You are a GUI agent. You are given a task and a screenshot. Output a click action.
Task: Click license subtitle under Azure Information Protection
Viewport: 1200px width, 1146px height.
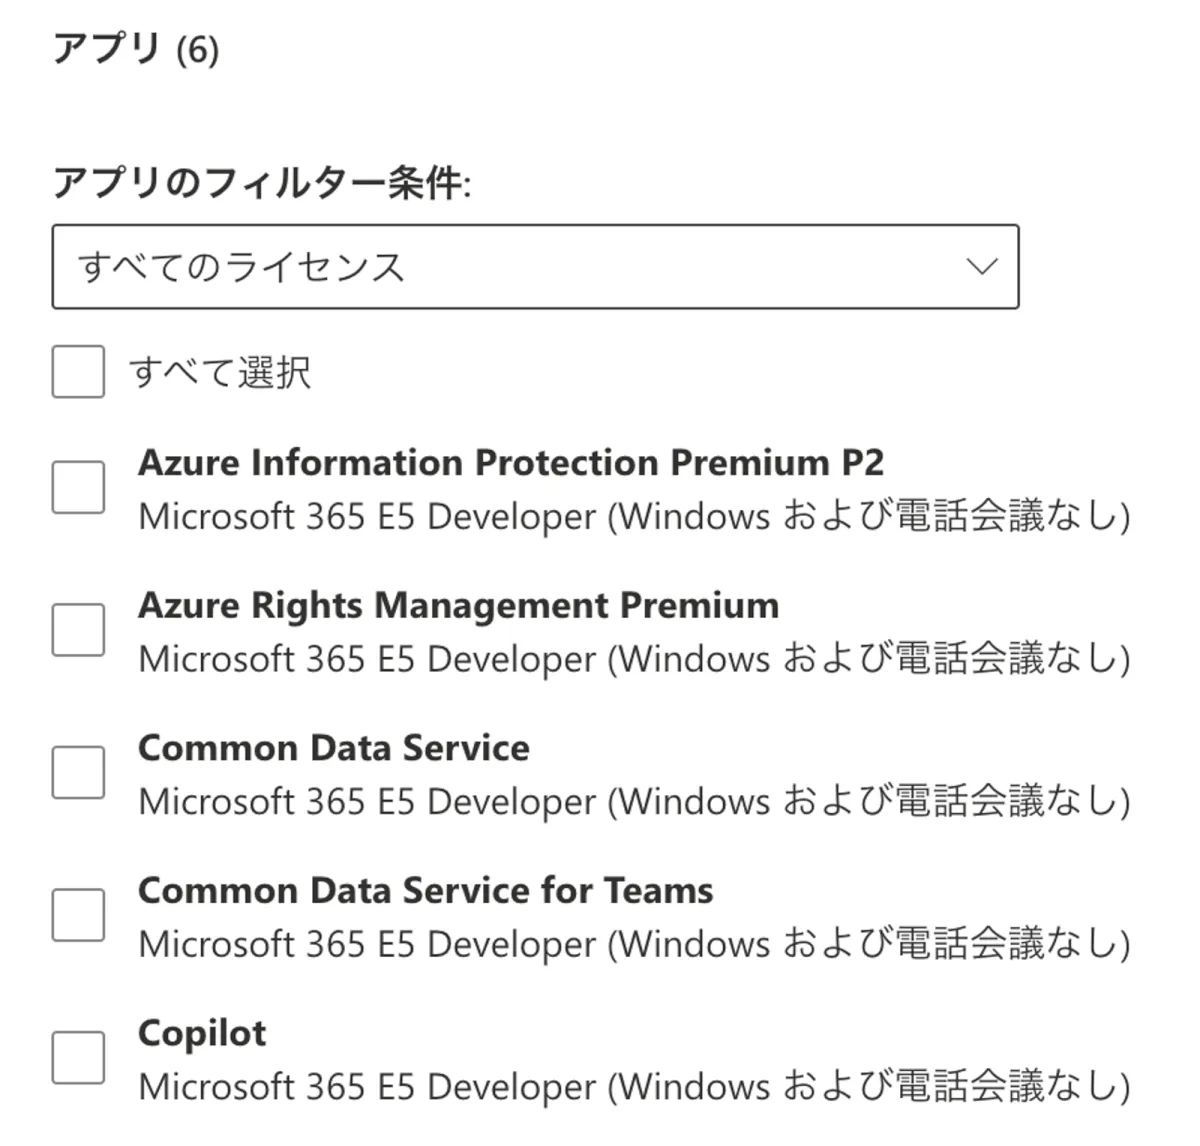634,517
